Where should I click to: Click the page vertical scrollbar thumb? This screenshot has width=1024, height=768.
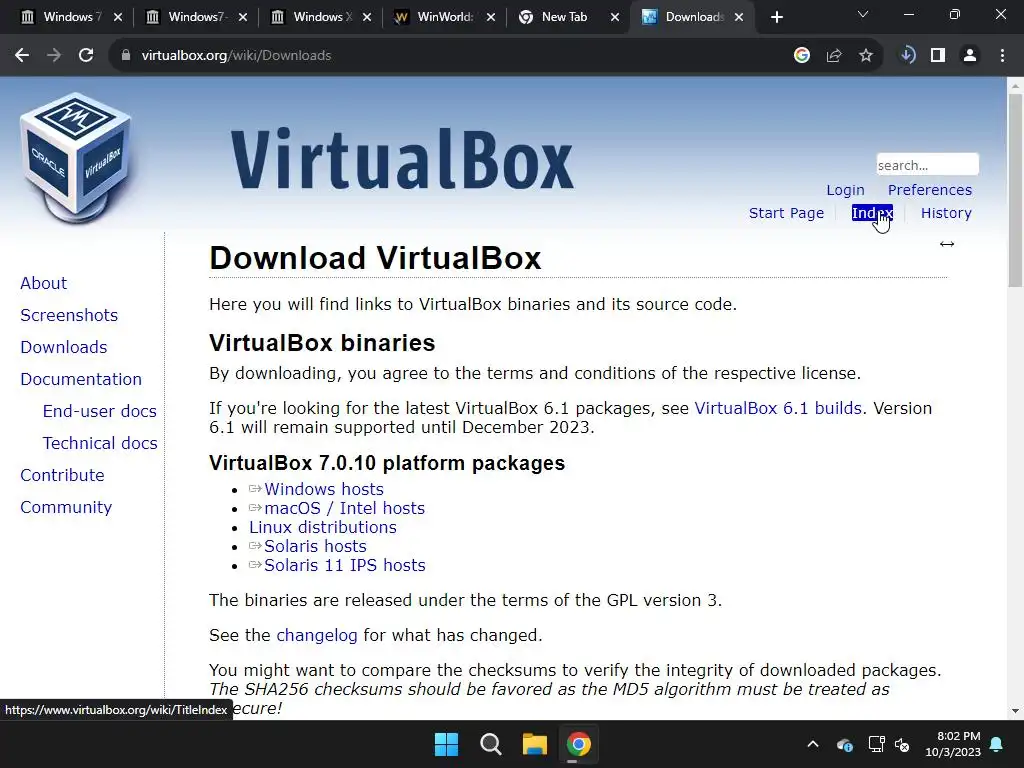(x=1015, y=189)
